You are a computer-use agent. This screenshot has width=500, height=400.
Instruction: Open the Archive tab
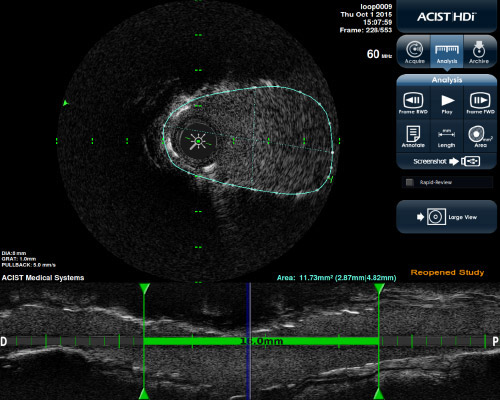479,52
